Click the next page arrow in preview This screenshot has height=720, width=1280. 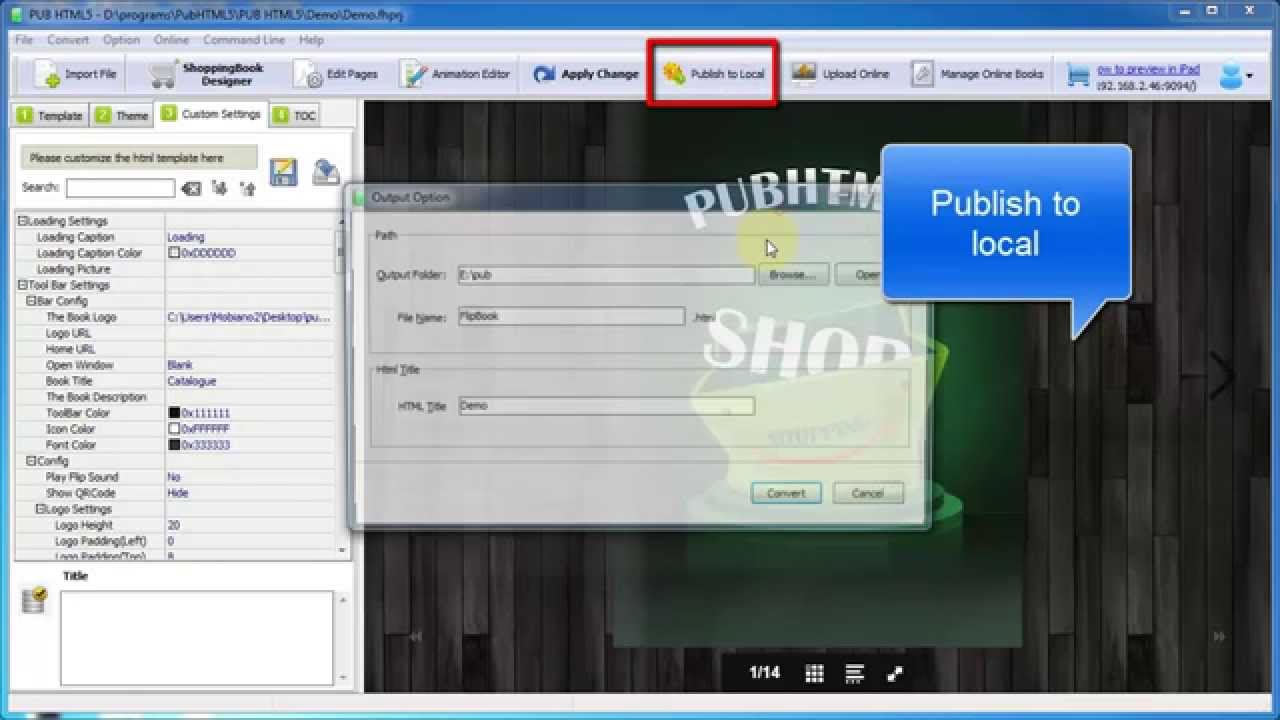[x=1222, y=374]
